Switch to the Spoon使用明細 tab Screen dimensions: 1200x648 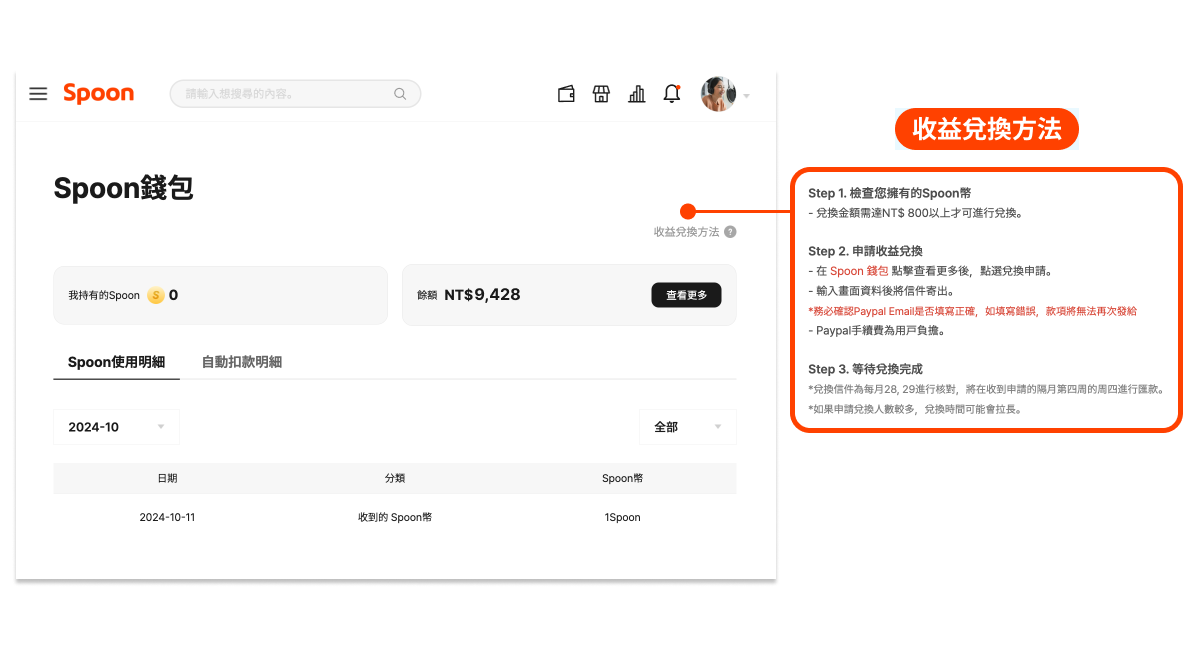click(116, 362)
